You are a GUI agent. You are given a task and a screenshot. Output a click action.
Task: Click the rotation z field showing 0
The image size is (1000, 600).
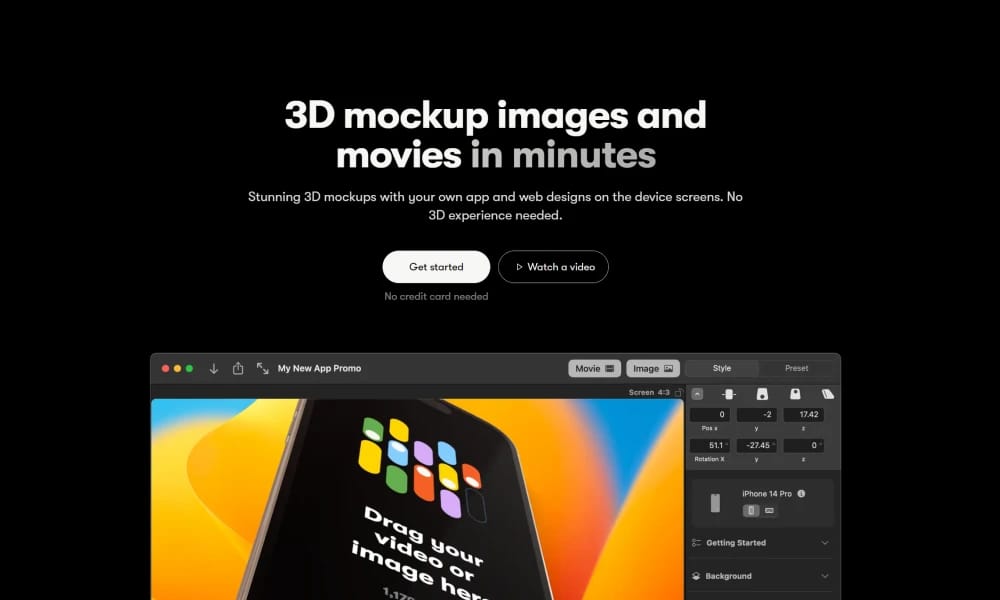pyautogui.click(x=804, y=445)
